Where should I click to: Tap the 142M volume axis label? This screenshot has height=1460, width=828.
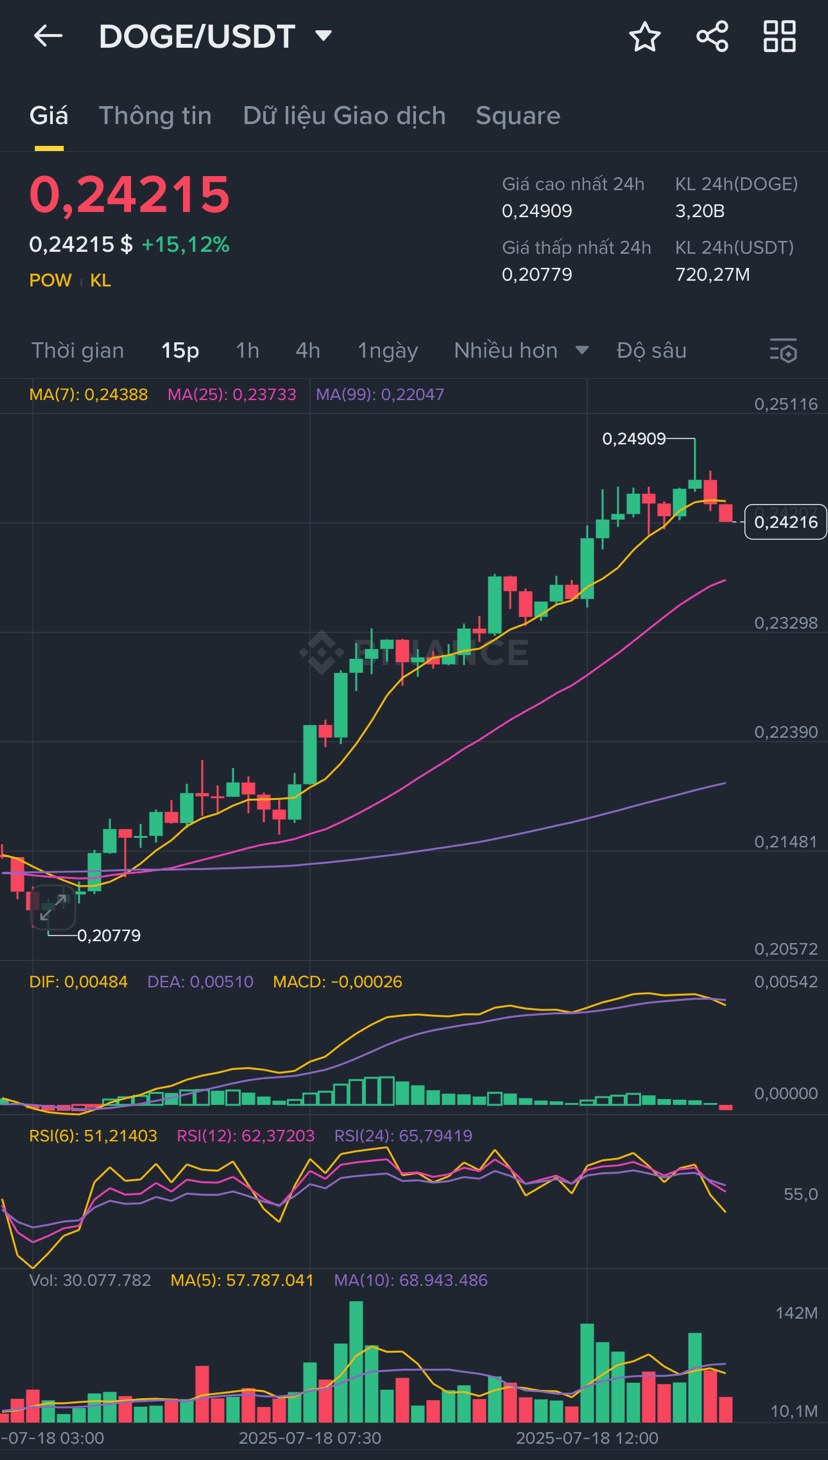click(x=797, y=1313)
